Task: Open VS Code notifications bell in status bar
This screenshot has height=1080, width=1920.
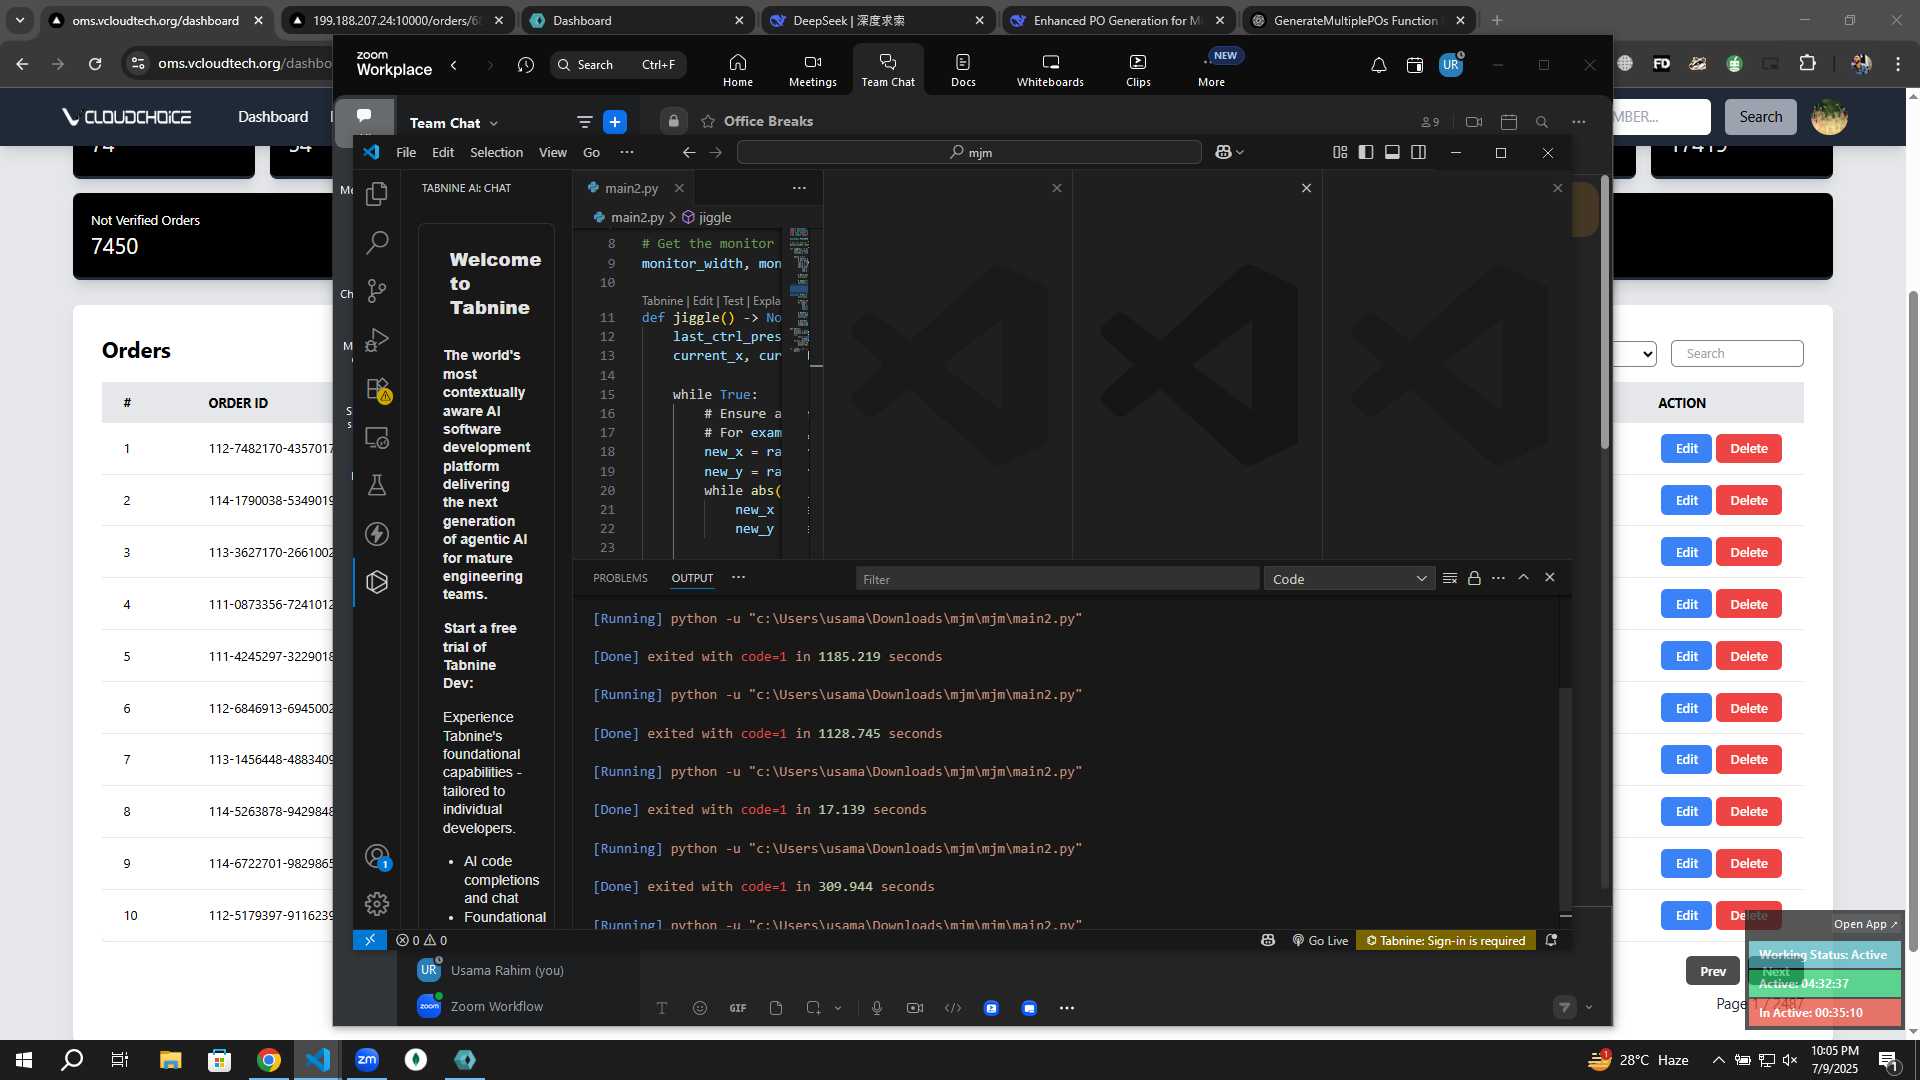Action: click(x=1551, y=940)
